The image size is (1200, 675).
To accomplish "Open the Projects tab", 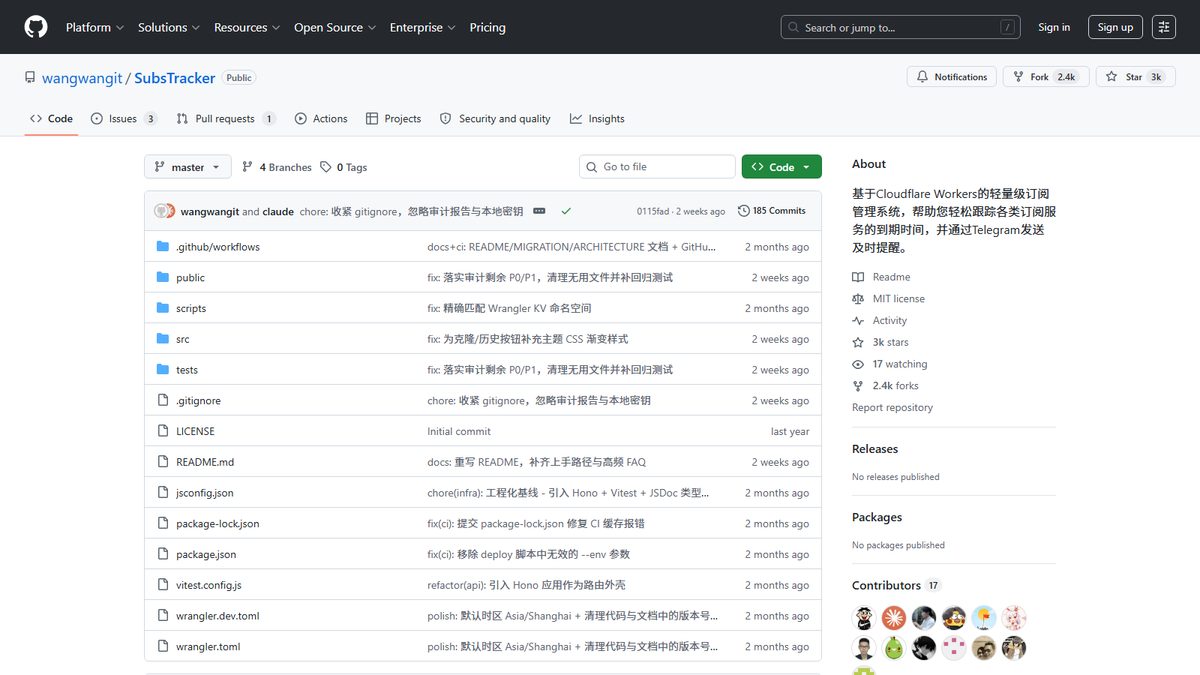I will coord(393,119).
